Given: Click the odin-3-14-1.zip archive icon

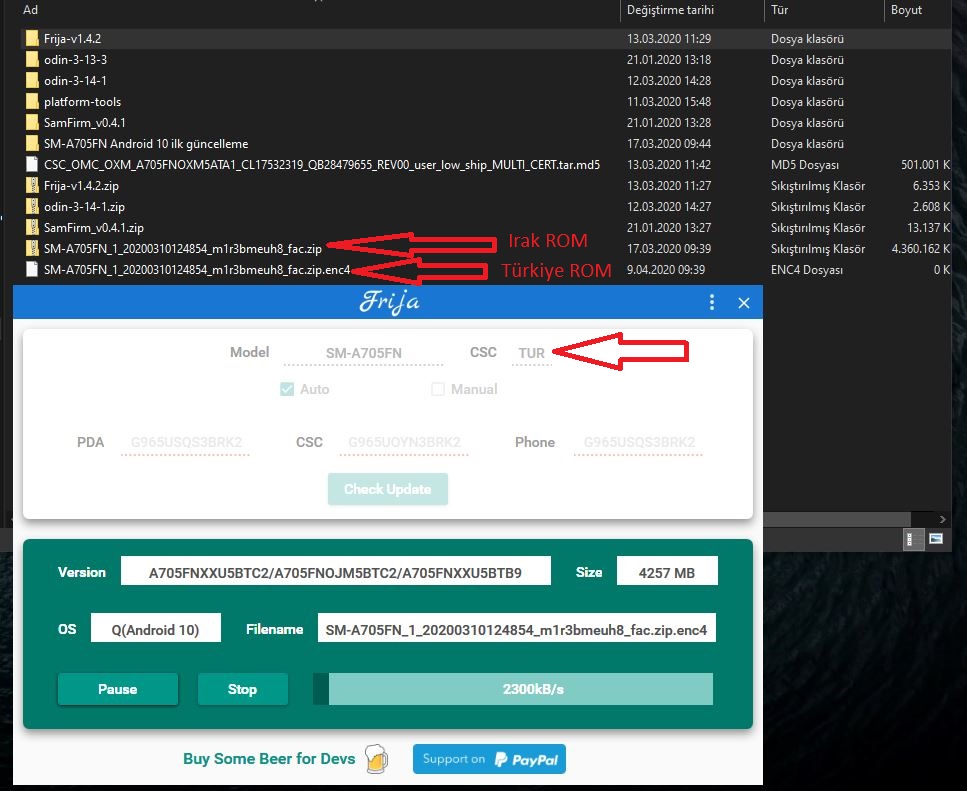Looking at the screenshot, I should tap(32, 206).
